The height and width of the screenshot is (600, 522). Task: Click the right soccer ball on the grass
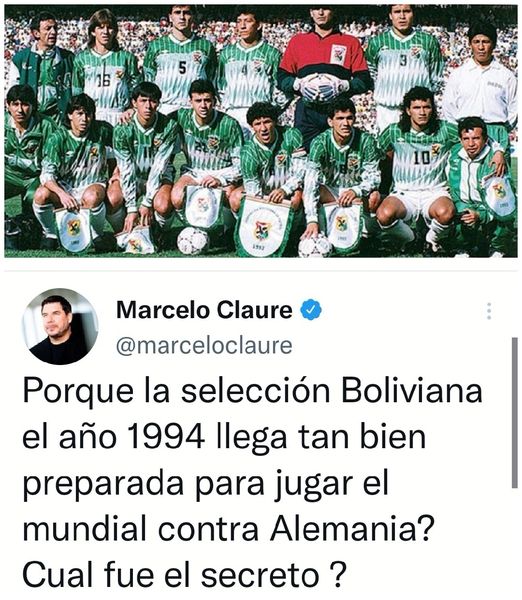point(315,246)
